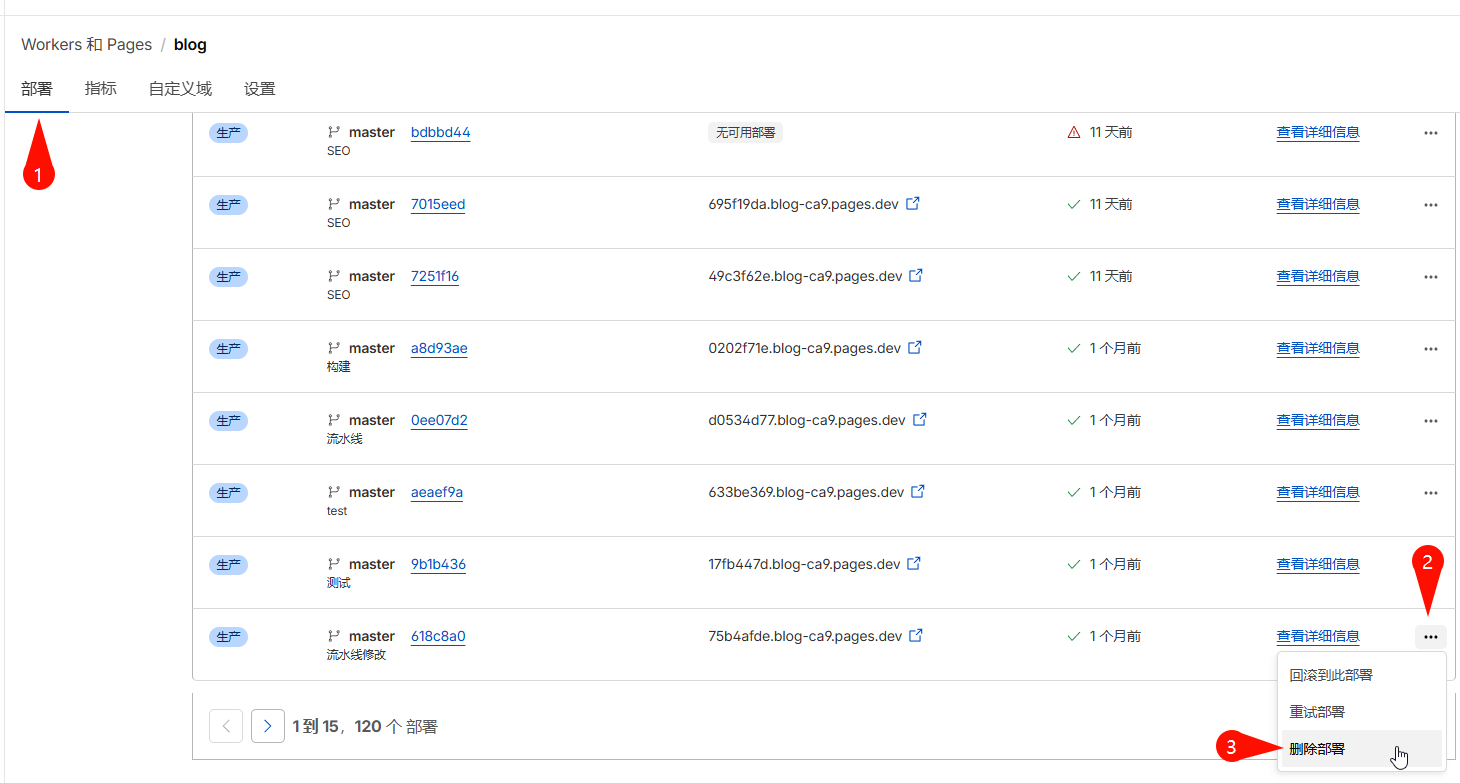Open the 设置 tab
Image resolution: width=1460 pixels, height=783 pixels.
tap(259, 88)
